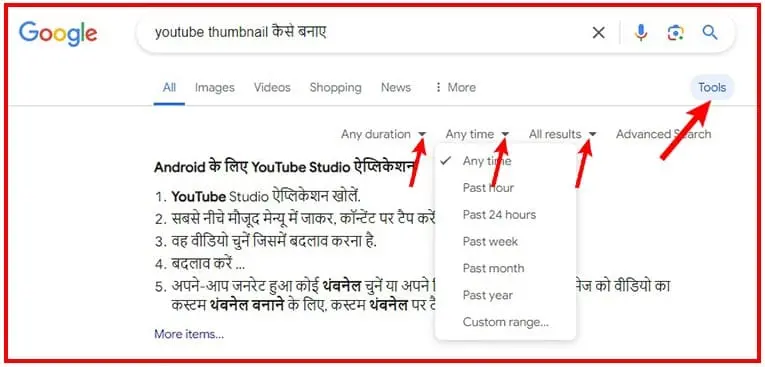Open the Shopping tab
765x367 pixels.
(336, 88)
